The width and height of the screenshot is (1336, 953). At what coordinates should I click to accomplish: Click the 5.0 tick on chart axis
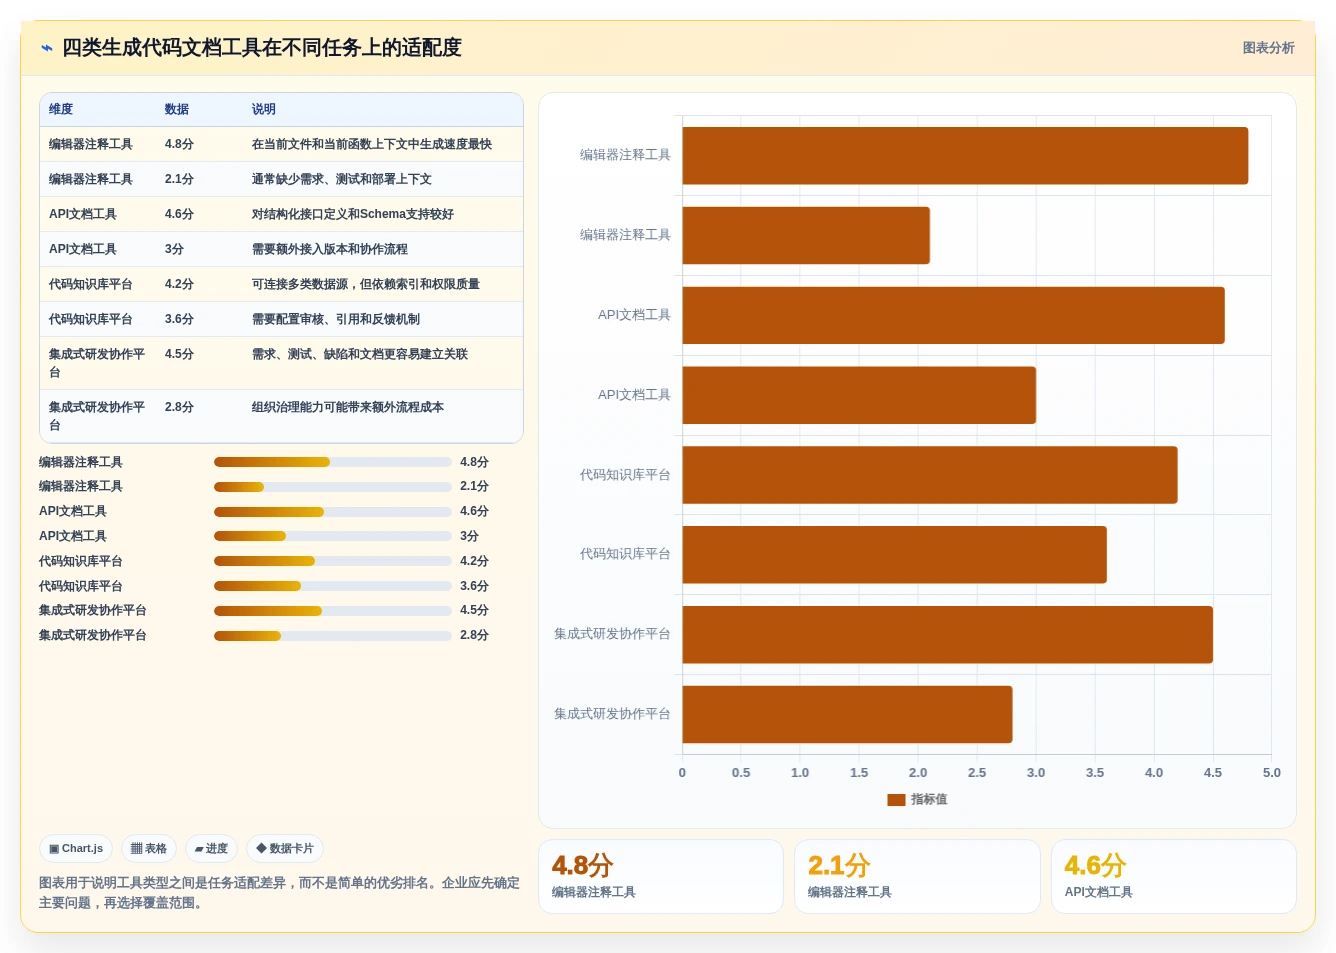pos(1271,773)
